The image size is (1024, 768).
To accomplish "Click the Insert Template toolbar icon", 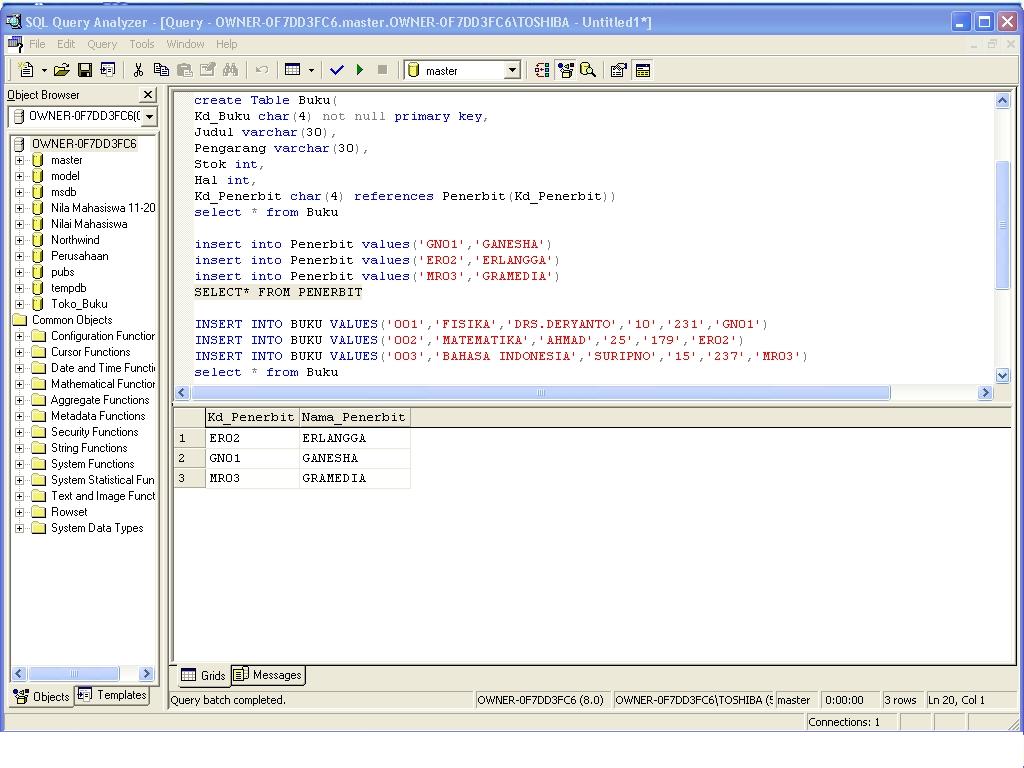I will click(x=108, y=70).
